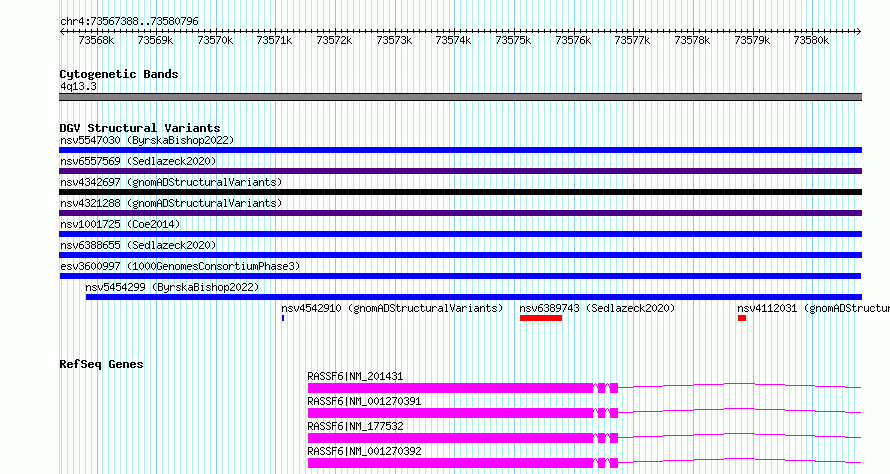Click nsv4321288 (gnomADStructuralVariants) label
Screen dimensions: 890x474
click(171, 203)
